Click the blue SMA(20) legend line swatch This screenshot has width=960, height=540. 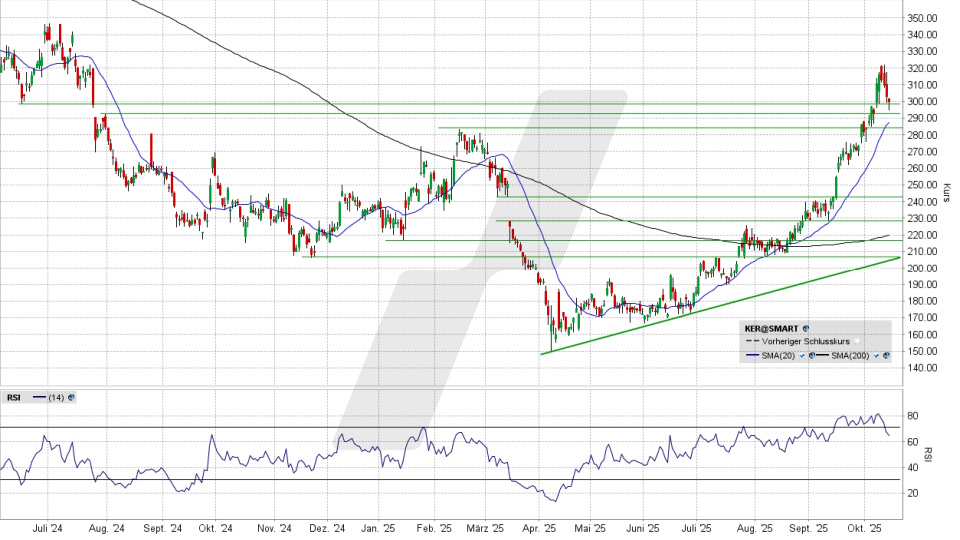[x=753, y=355]
